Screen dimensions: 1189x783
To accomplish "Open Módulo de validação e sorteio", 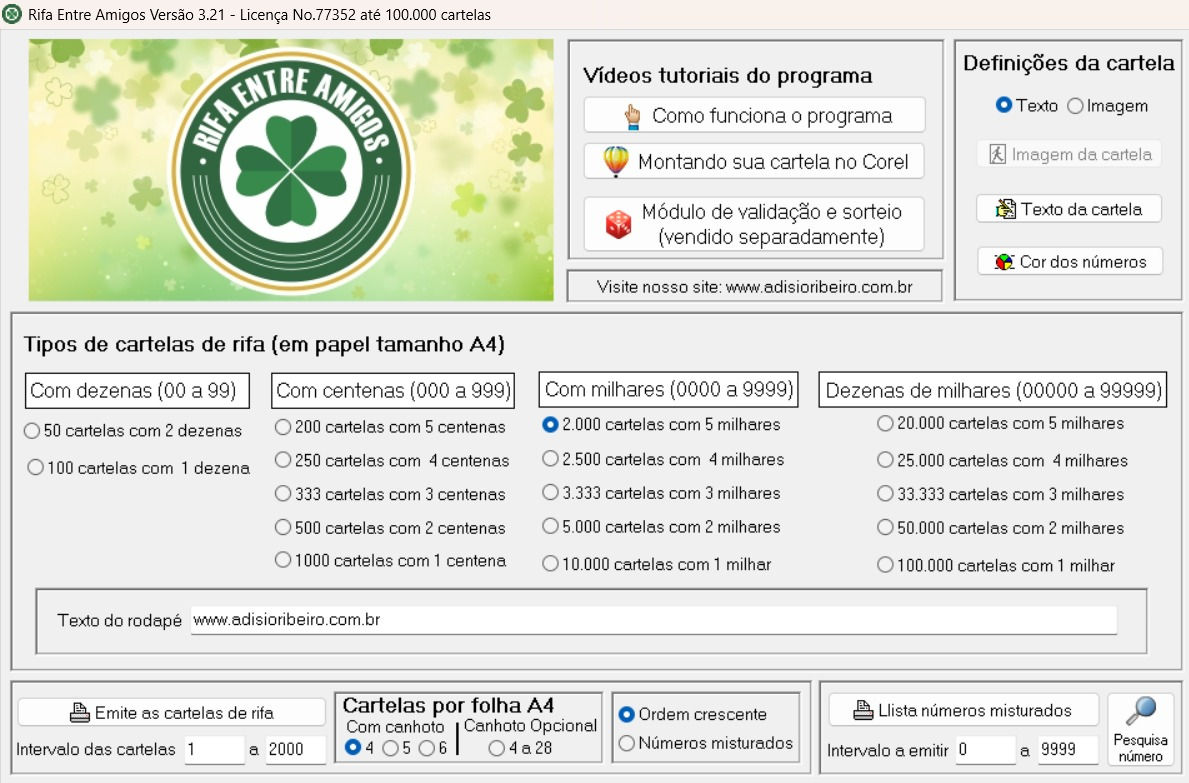I will tap(754, 224).
